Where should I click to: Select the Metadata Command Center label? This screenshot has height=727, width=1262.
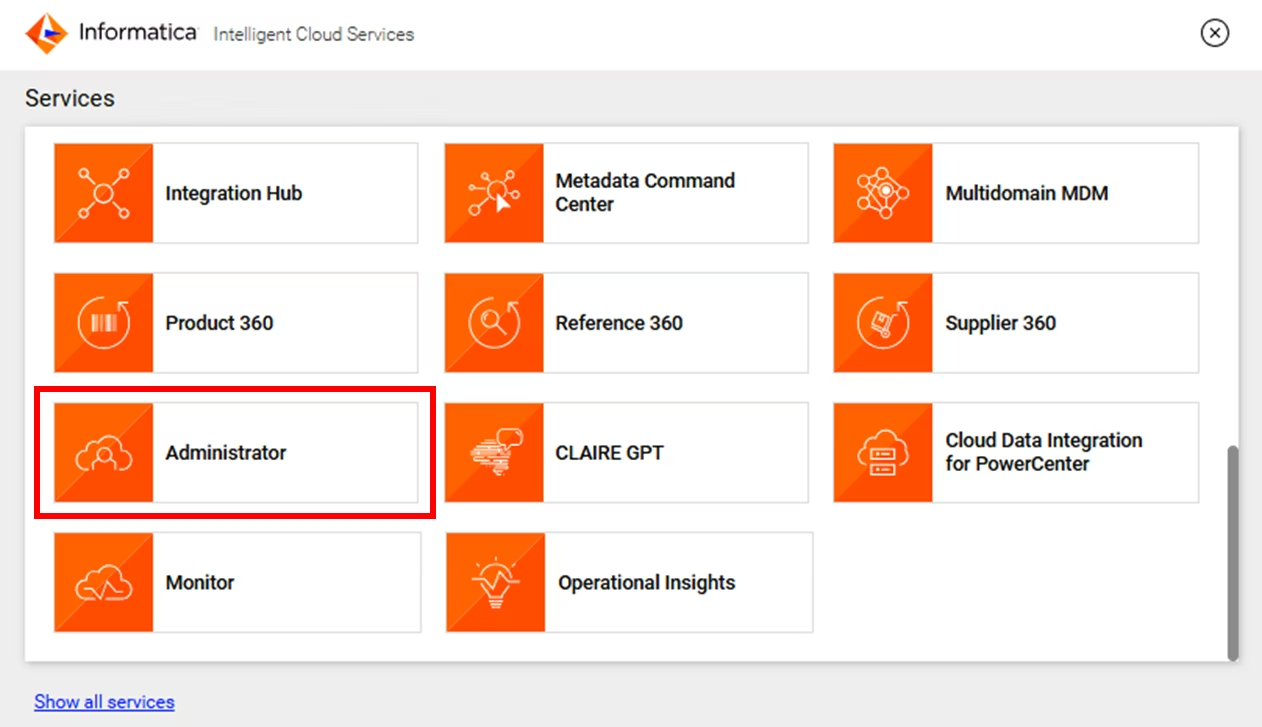645,192
